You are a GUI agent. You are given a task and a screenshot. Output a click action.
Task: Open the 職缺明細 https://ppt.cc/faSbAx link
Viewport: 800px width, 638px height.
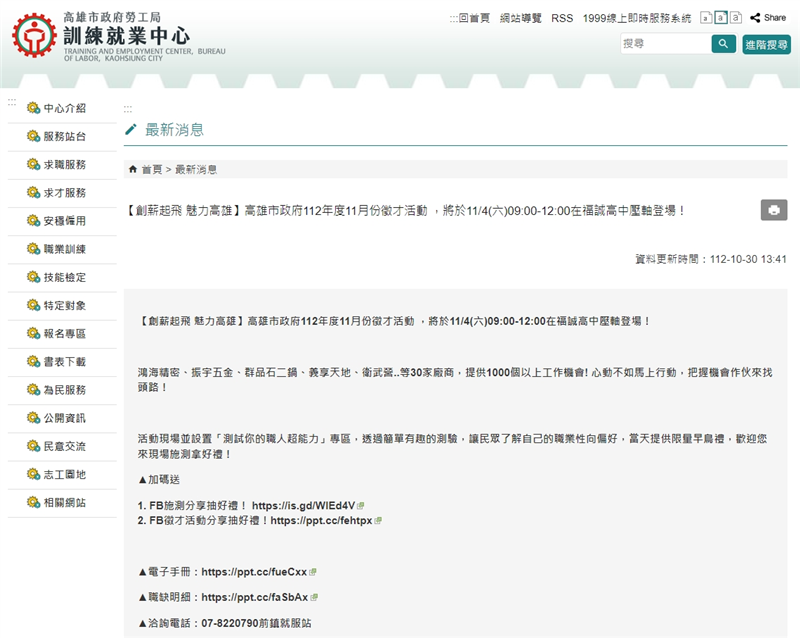255,597
